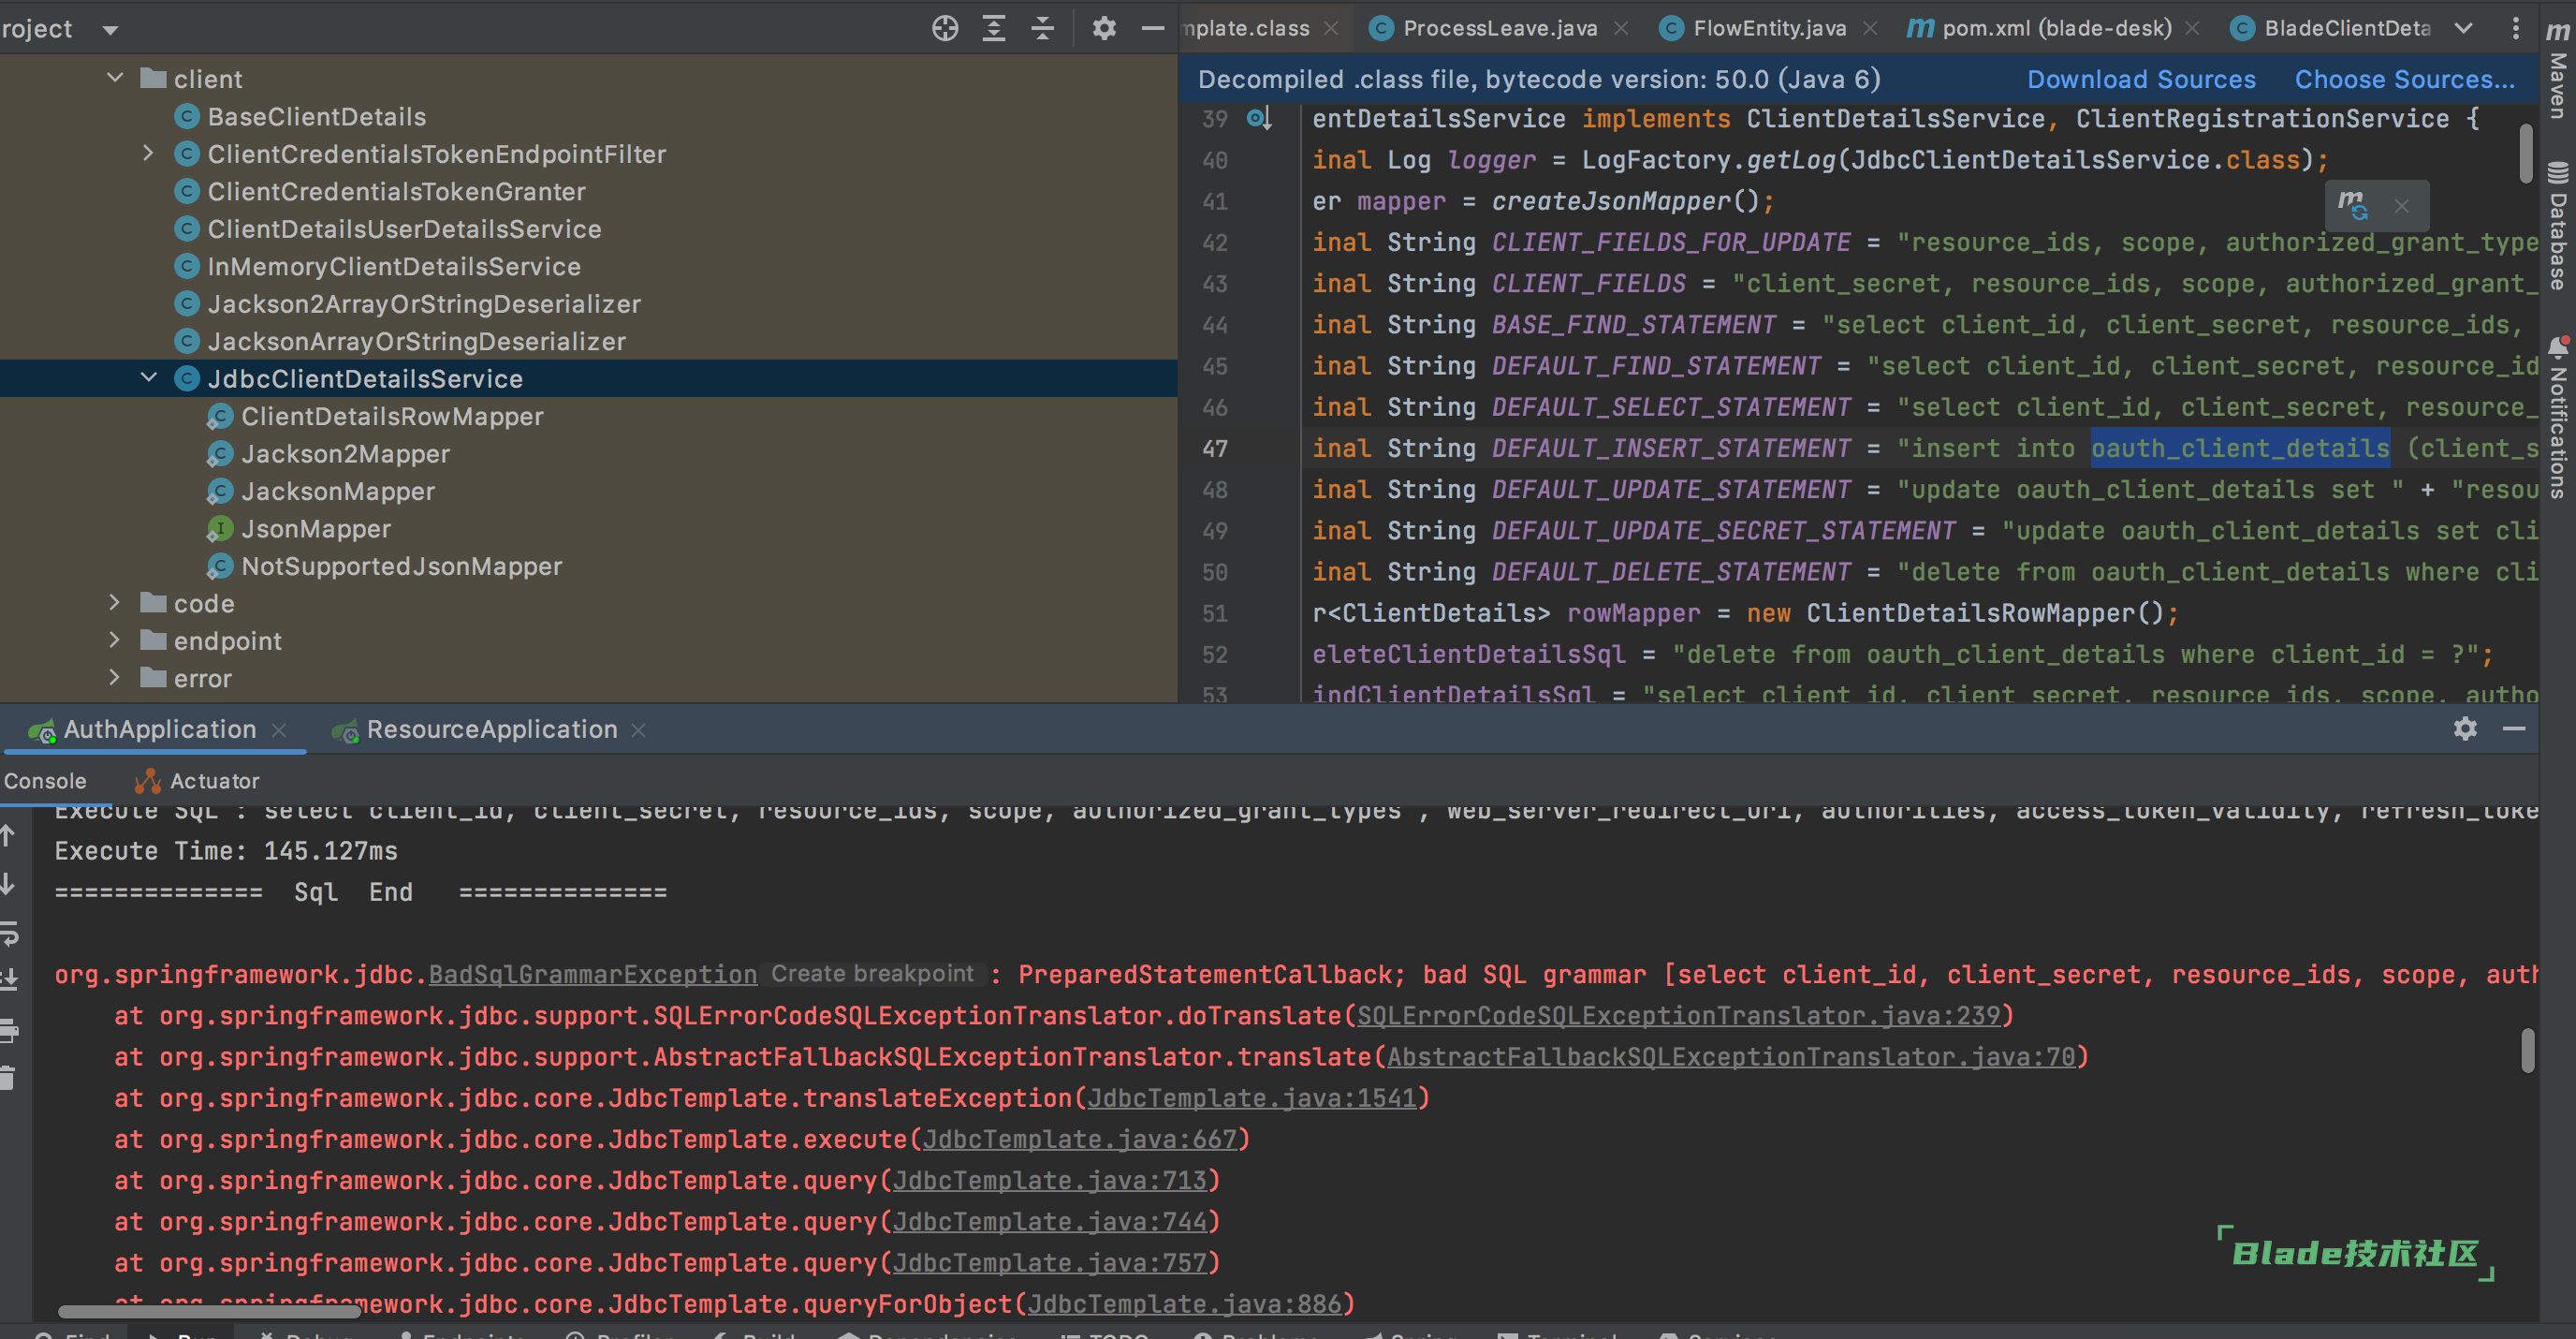Select Jackson2Mapper inner class
The image size is (2576, 1339).
coord(345,454)
